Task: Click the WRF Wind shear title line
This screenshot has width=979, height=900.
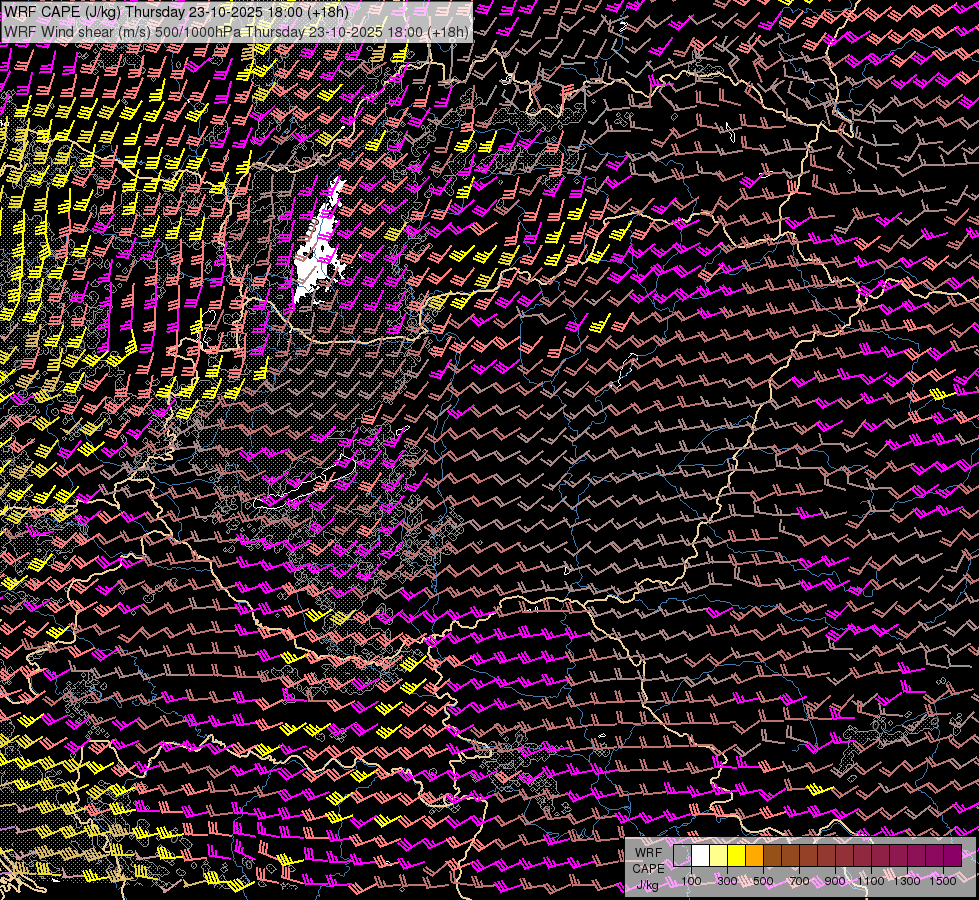Action: (236, 31)
